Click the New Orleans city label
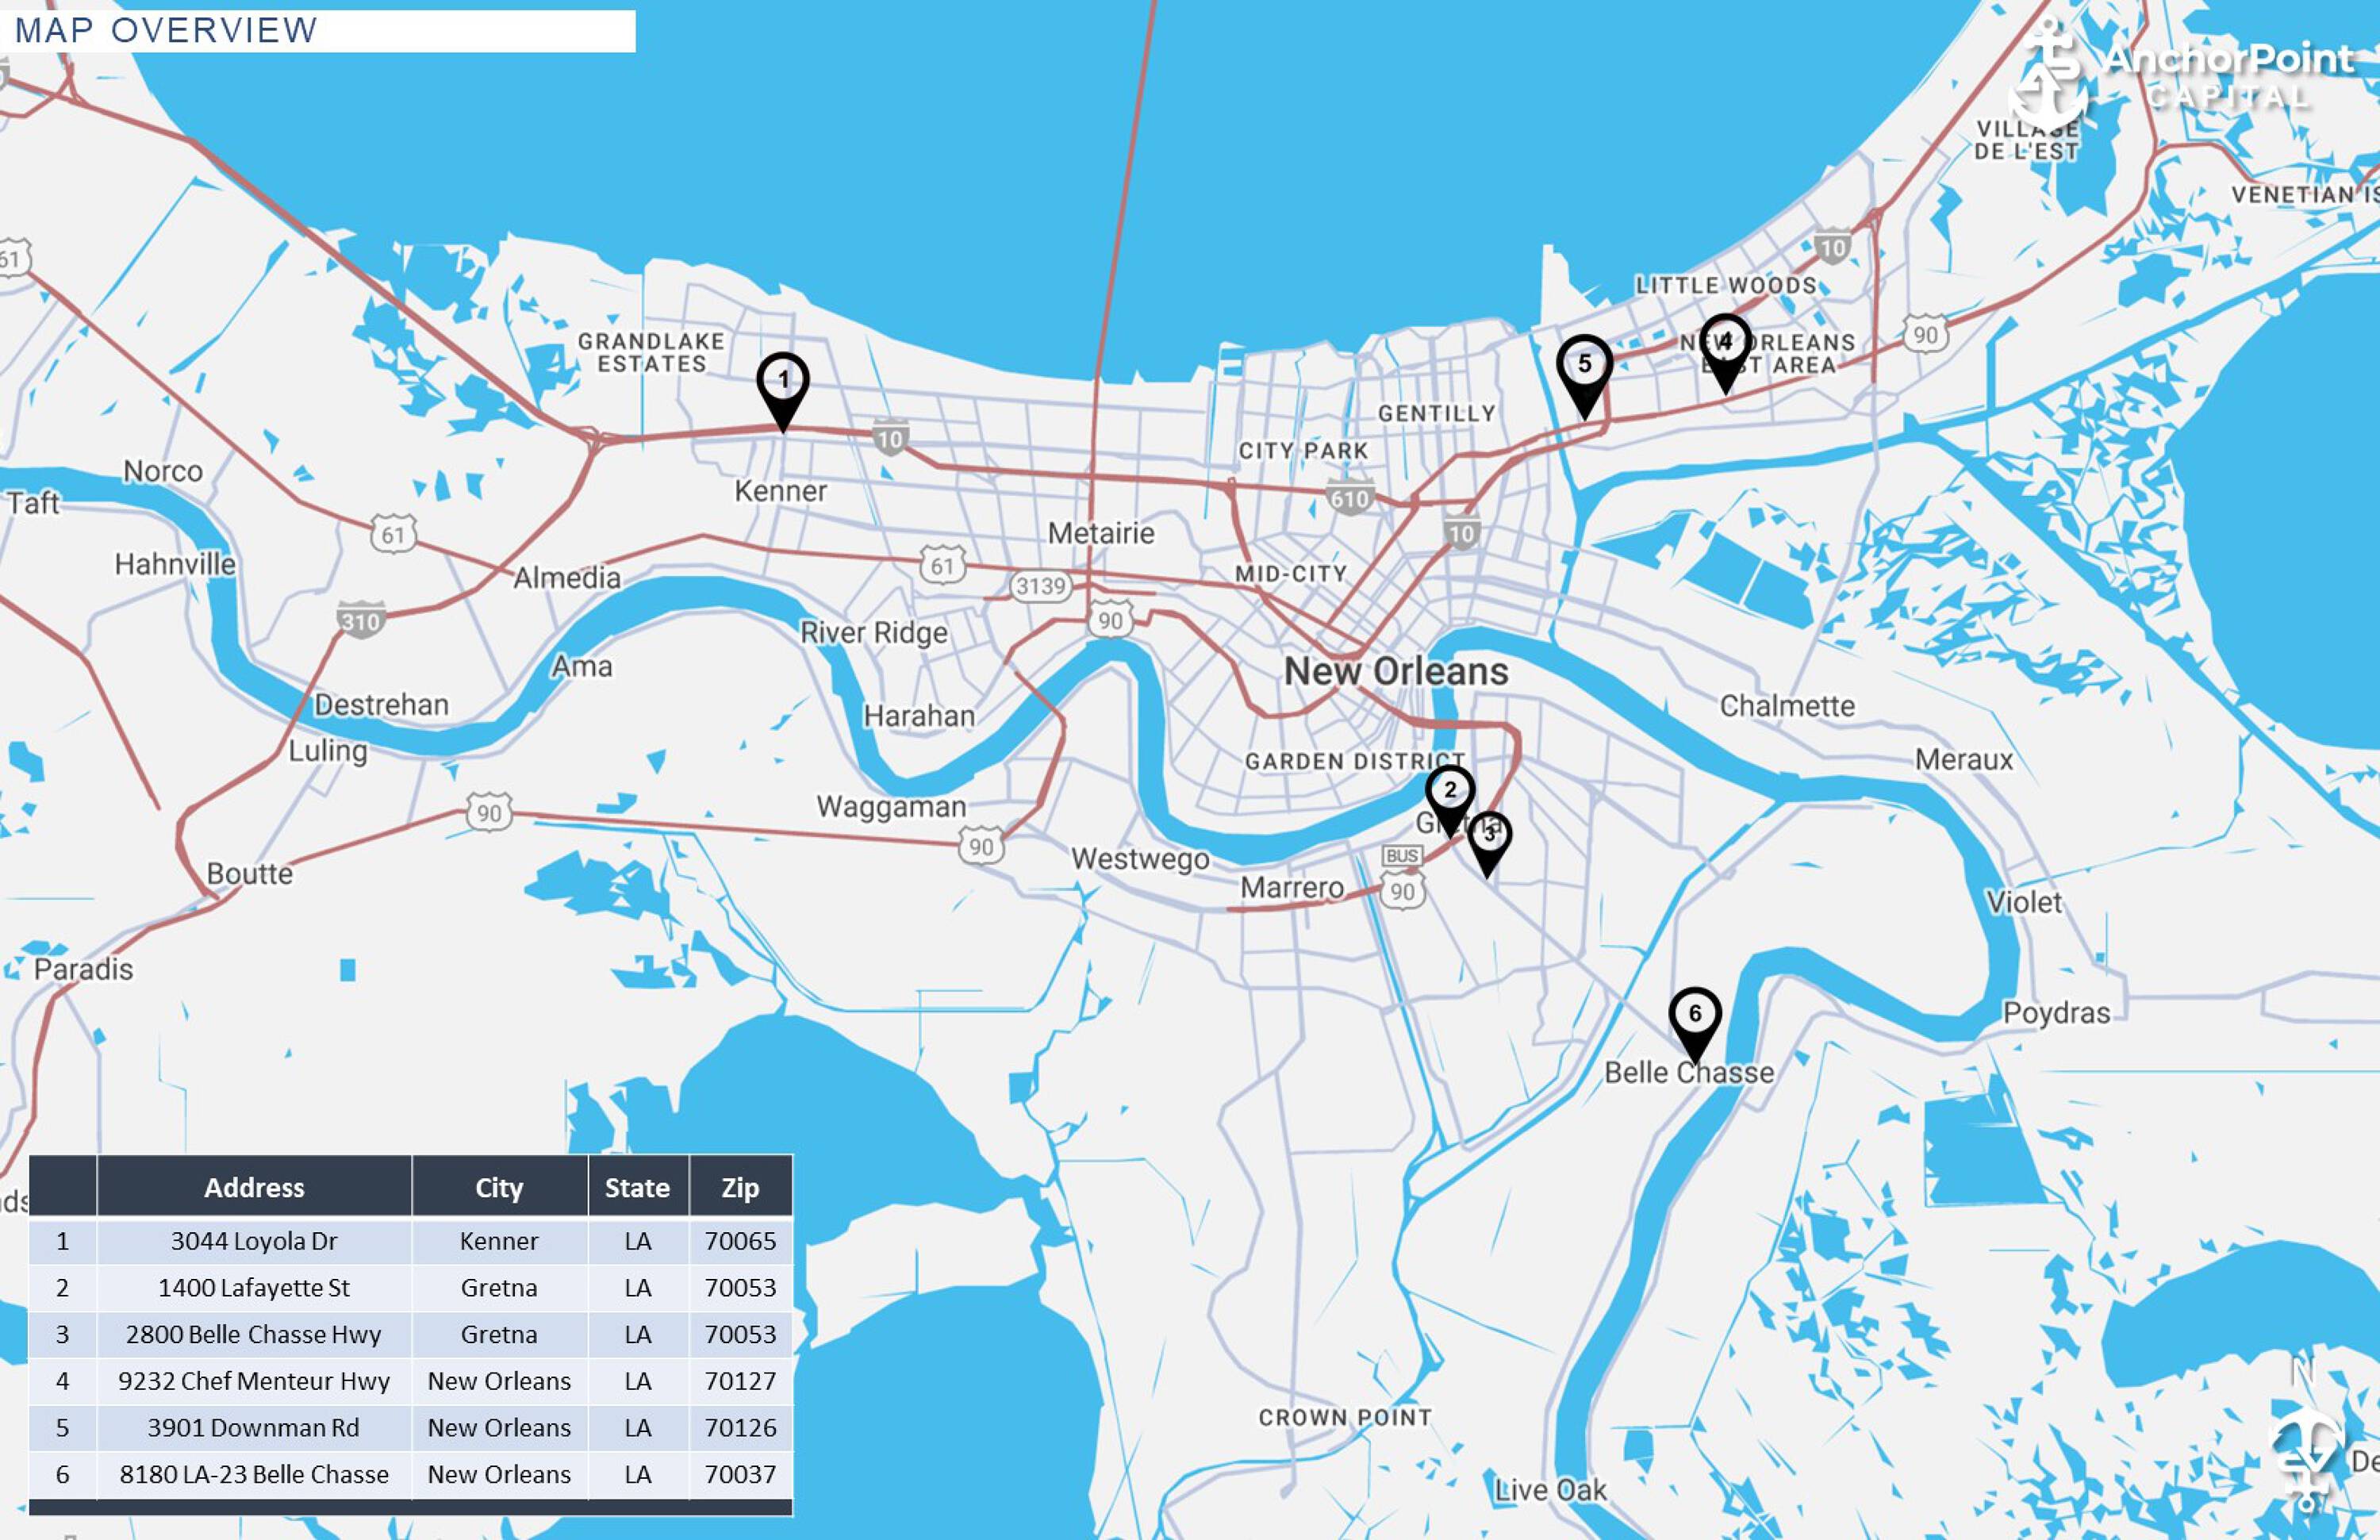2380x1540 pixels. (1393, 672)
